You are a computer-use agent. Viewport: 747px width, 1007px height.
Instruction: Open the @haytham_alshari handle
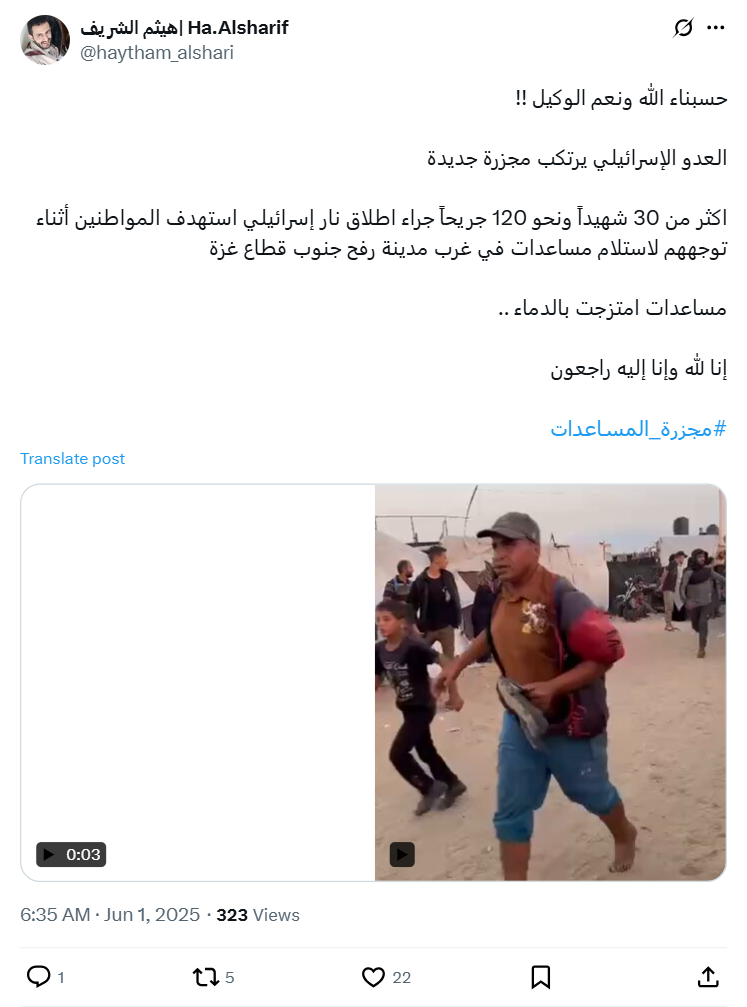click(157, 53)
